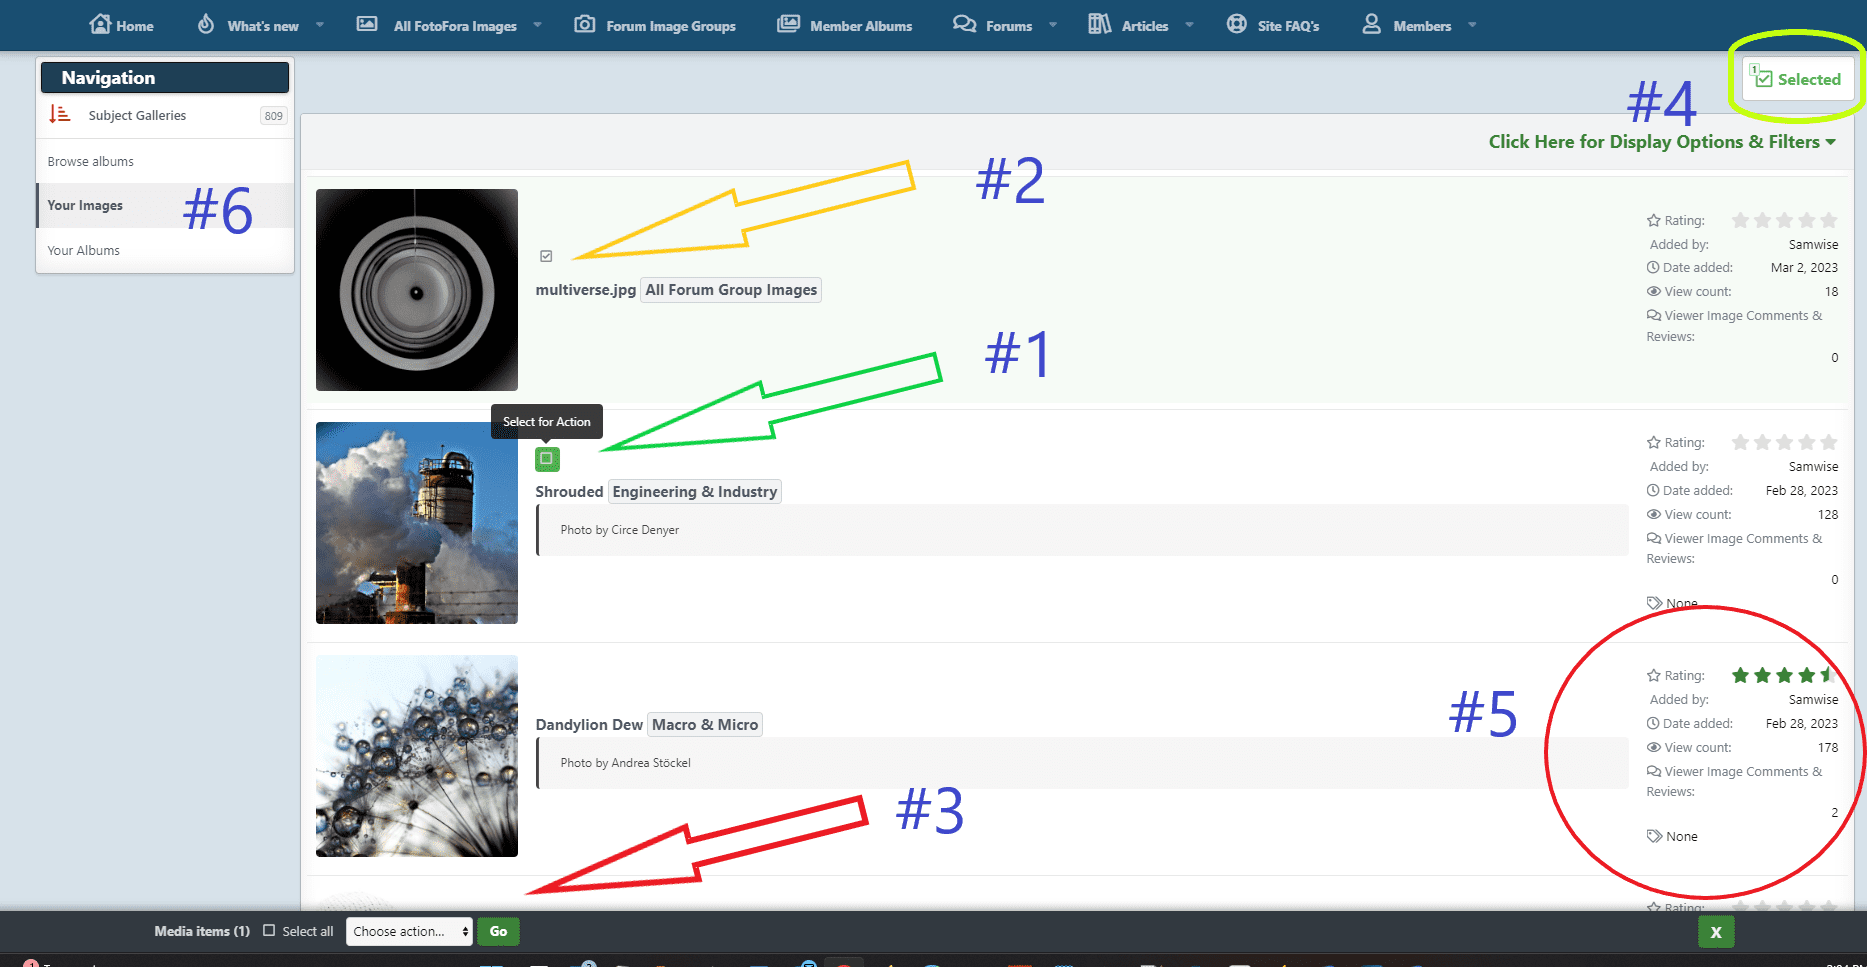Toggle the Select all checkbox

coord(269,930)
